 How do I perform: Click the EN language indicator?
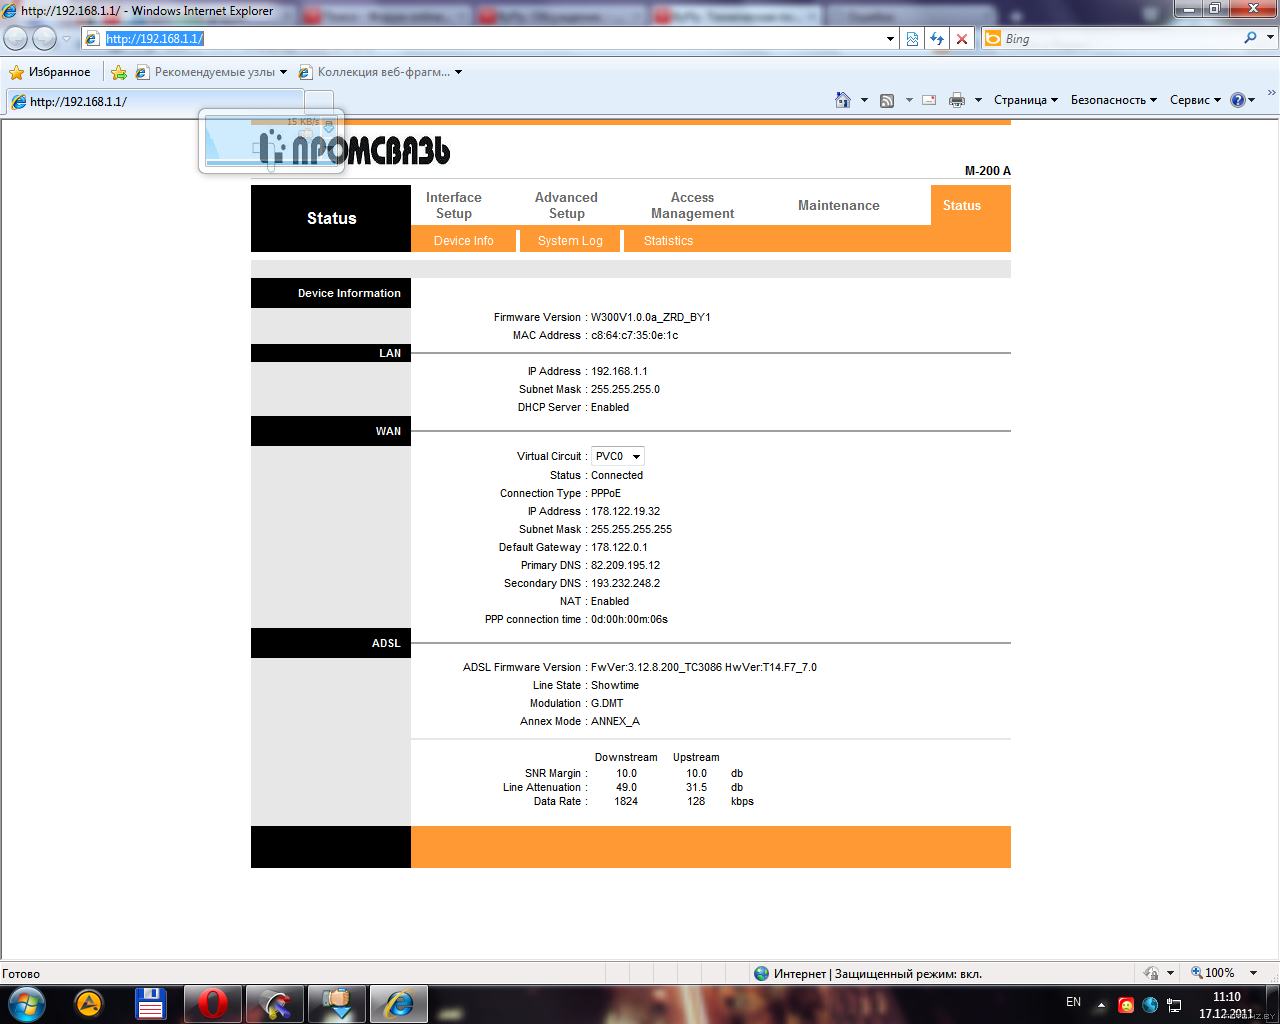(1073, 1002)
